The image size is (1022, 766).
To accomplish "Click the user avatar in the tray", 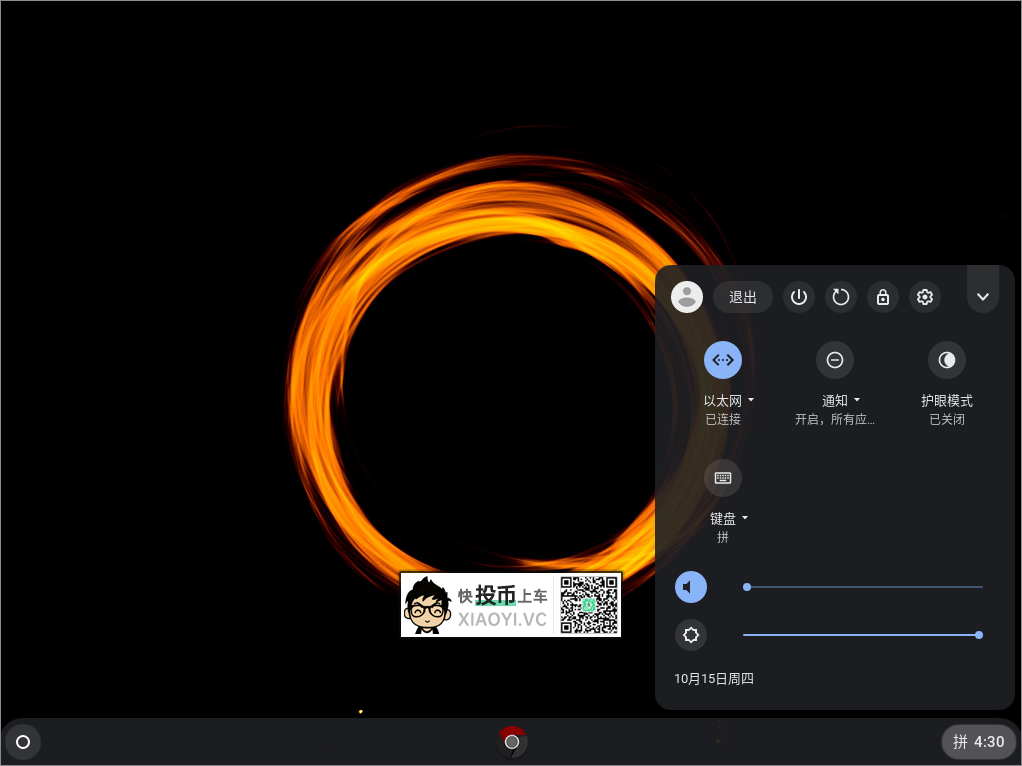I will 687,297.
